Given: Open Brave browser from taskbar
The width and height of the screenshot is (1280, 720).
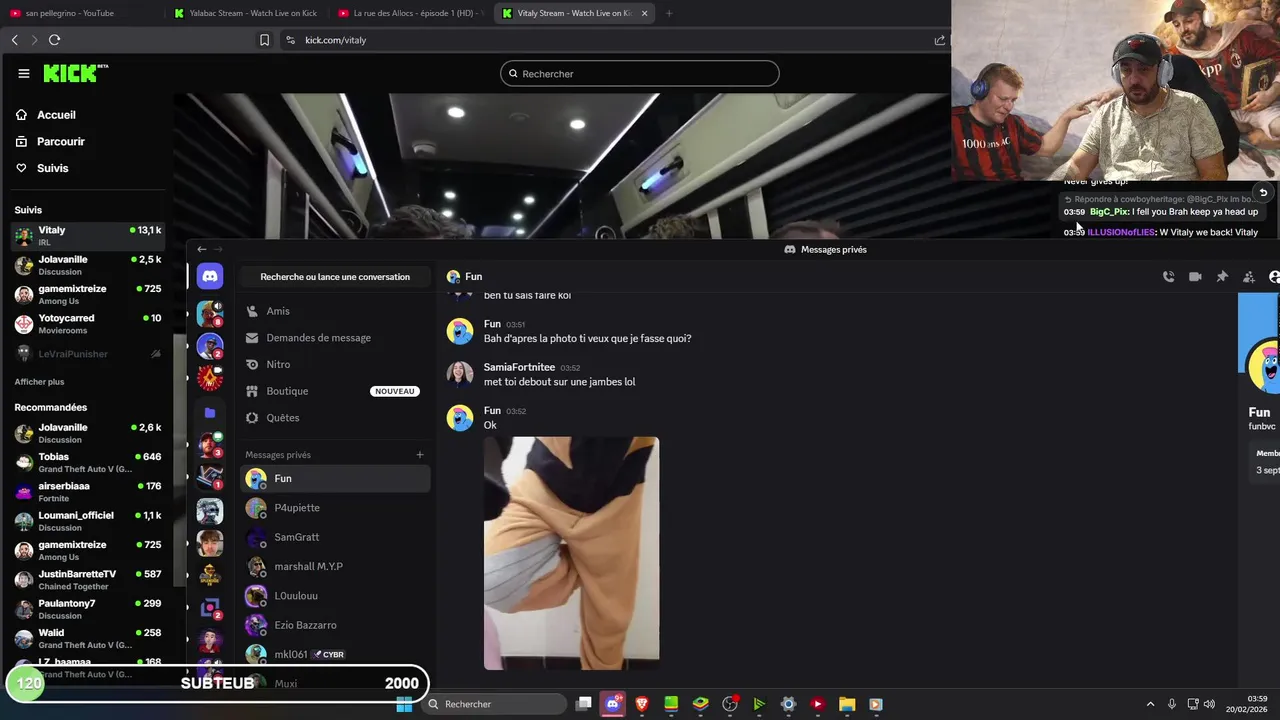Looking at the screenshot, I should [642, 704].
